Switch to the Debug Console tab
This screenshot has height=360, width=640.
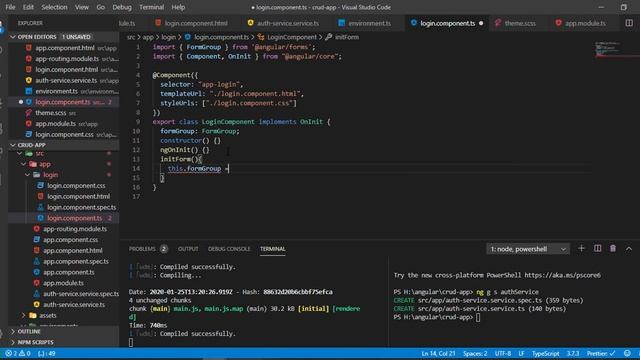point(229,249)
